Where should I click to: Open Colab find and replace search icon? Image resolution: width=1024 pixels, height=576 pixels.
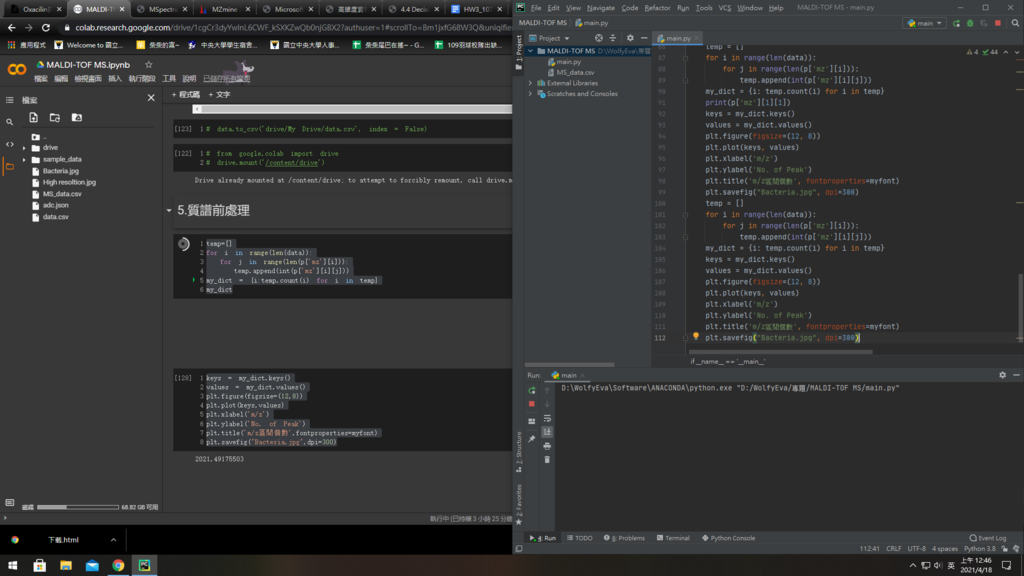coord(10,122)
